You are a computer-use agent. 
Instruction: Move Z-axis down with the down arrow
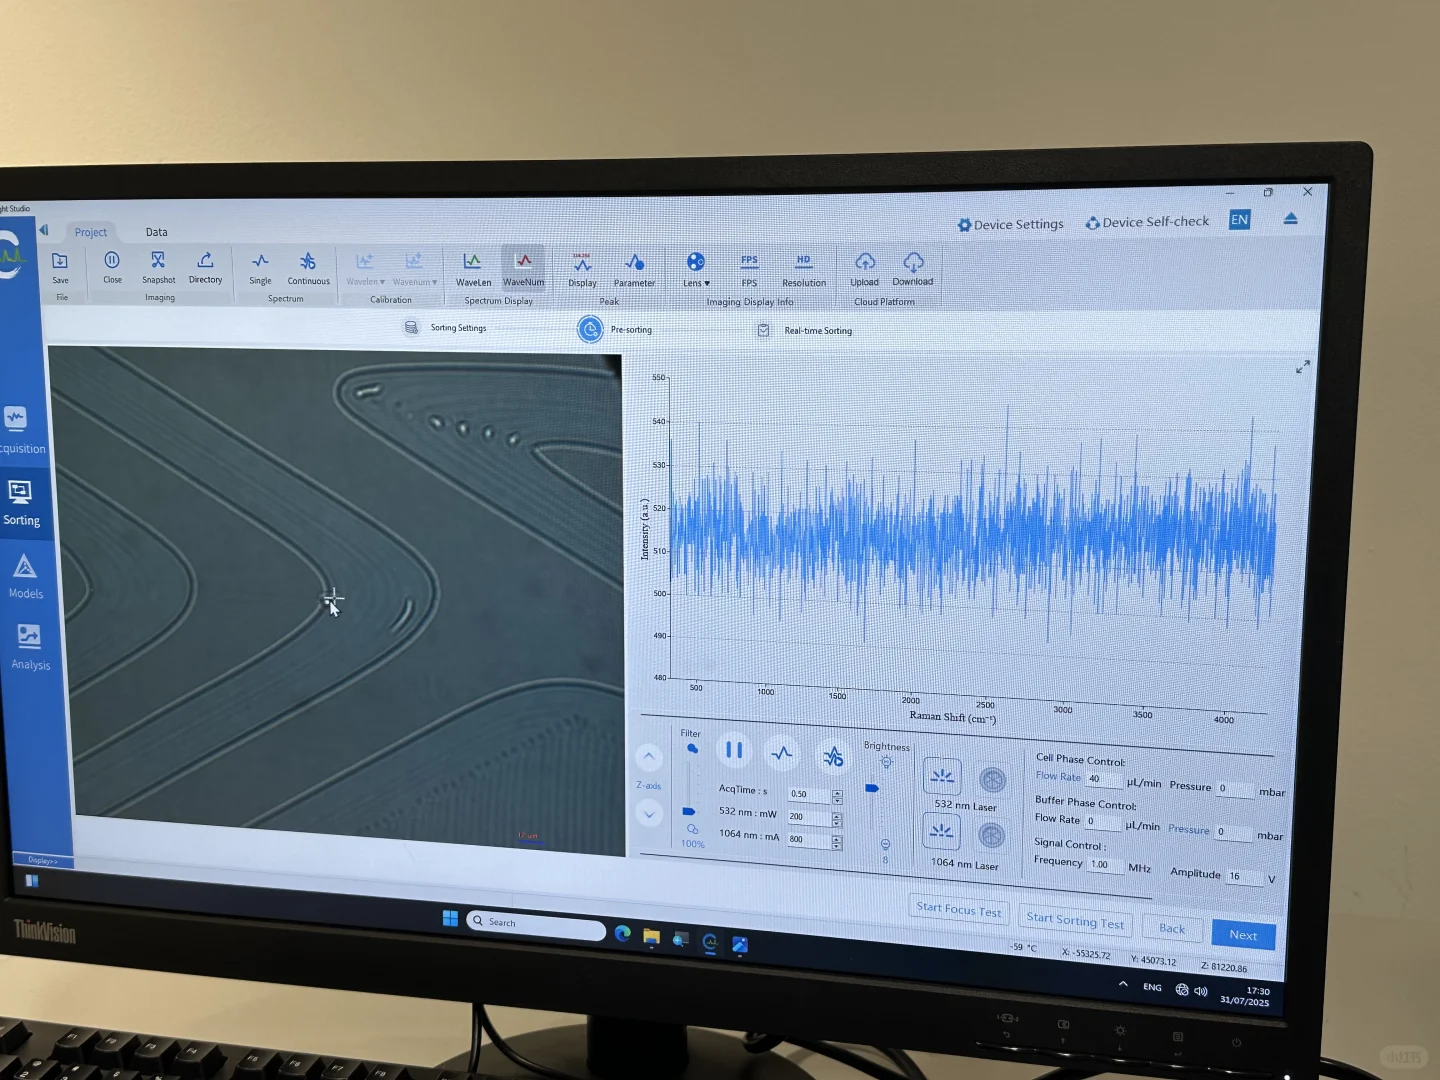[649, 813]
